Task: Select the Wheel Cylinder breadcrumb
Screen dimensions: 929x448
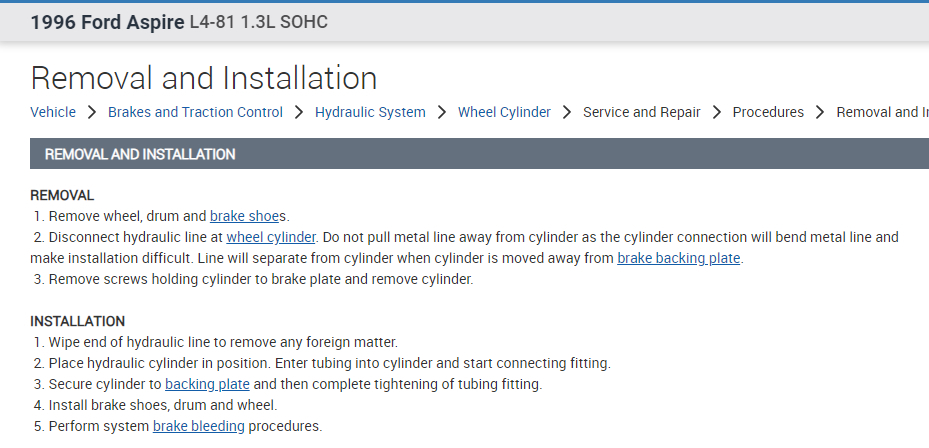Action: click(504, 112)
